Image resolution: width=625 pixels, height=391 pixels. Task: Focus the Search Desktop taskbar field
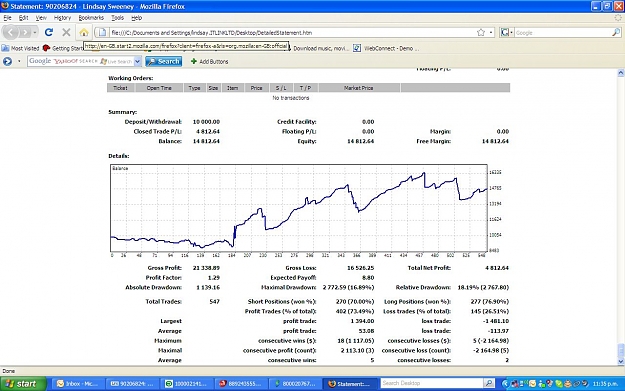431,383
